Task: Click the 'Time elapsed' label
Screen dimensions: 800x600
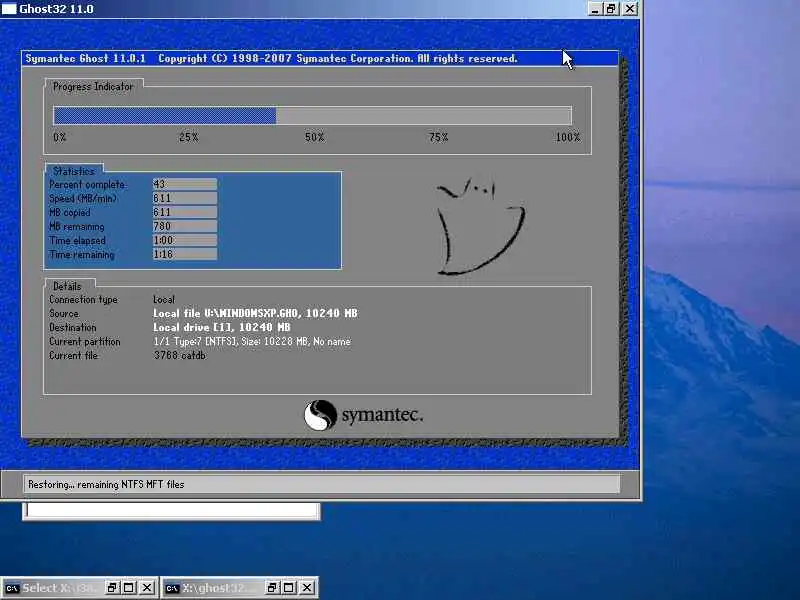Action: click(77, 240)
